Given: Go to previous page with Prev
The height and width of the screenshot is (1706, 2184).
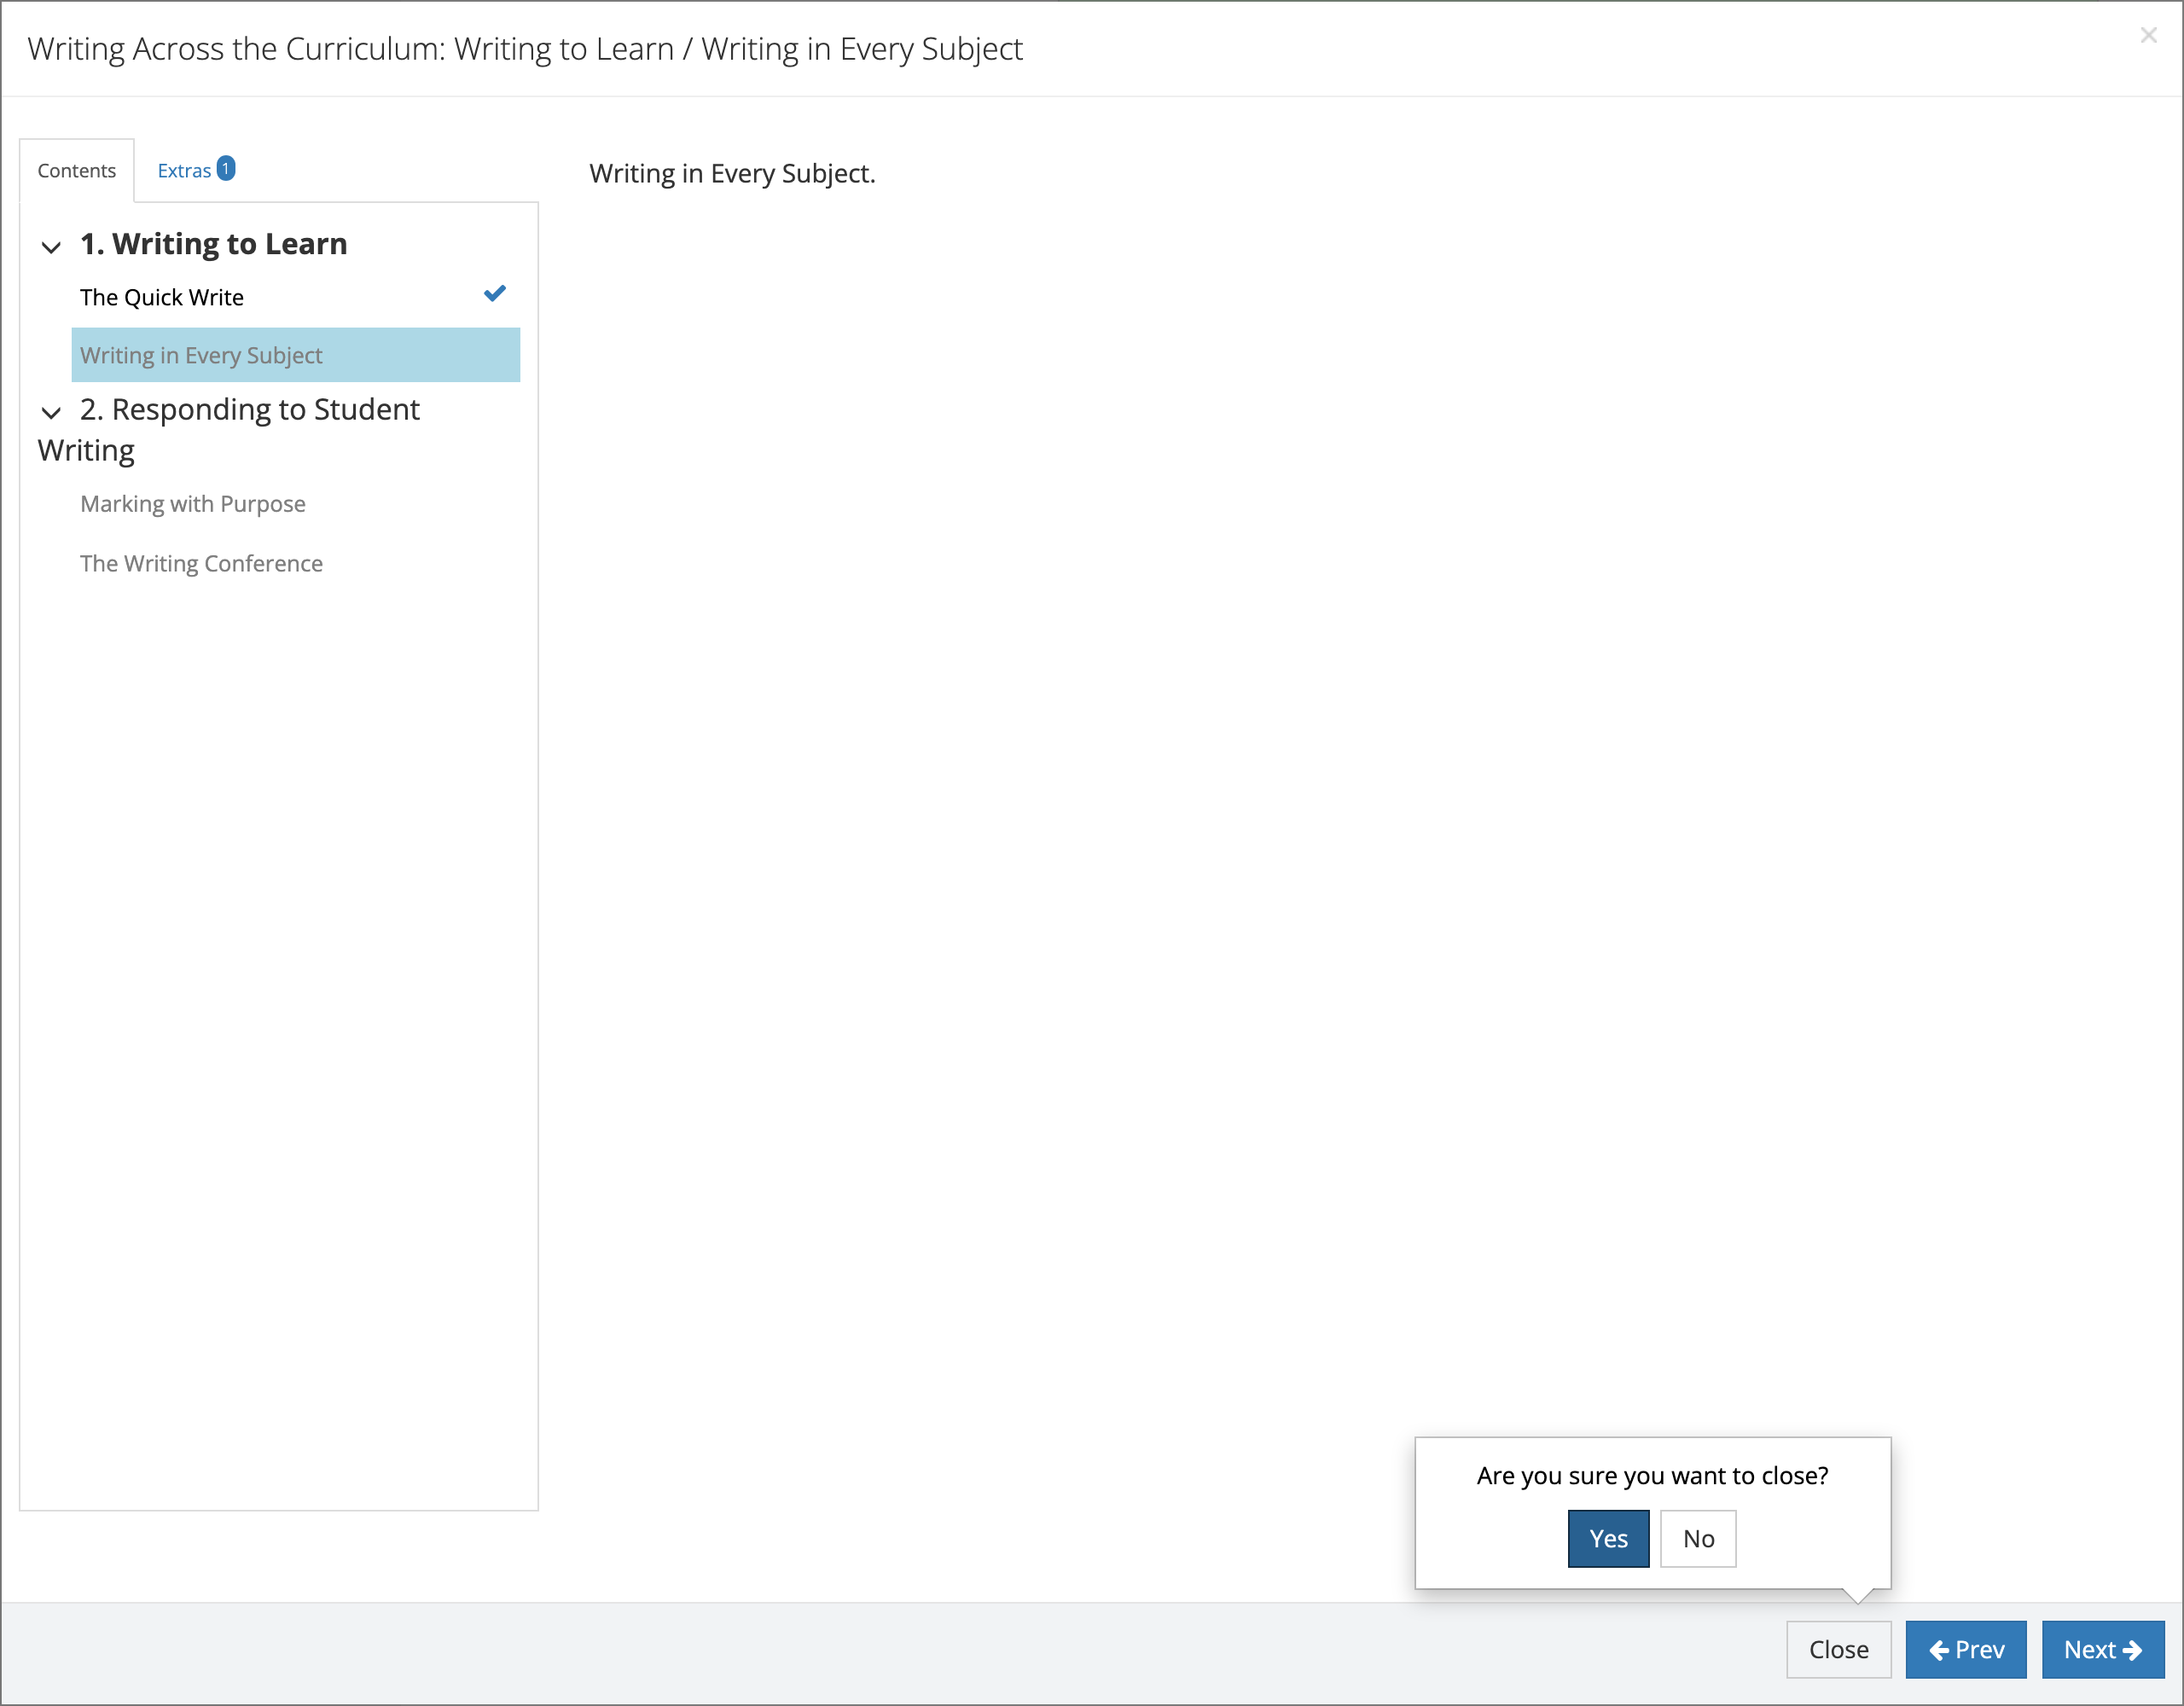Looking at the screenshot, I should 1966,1649.
